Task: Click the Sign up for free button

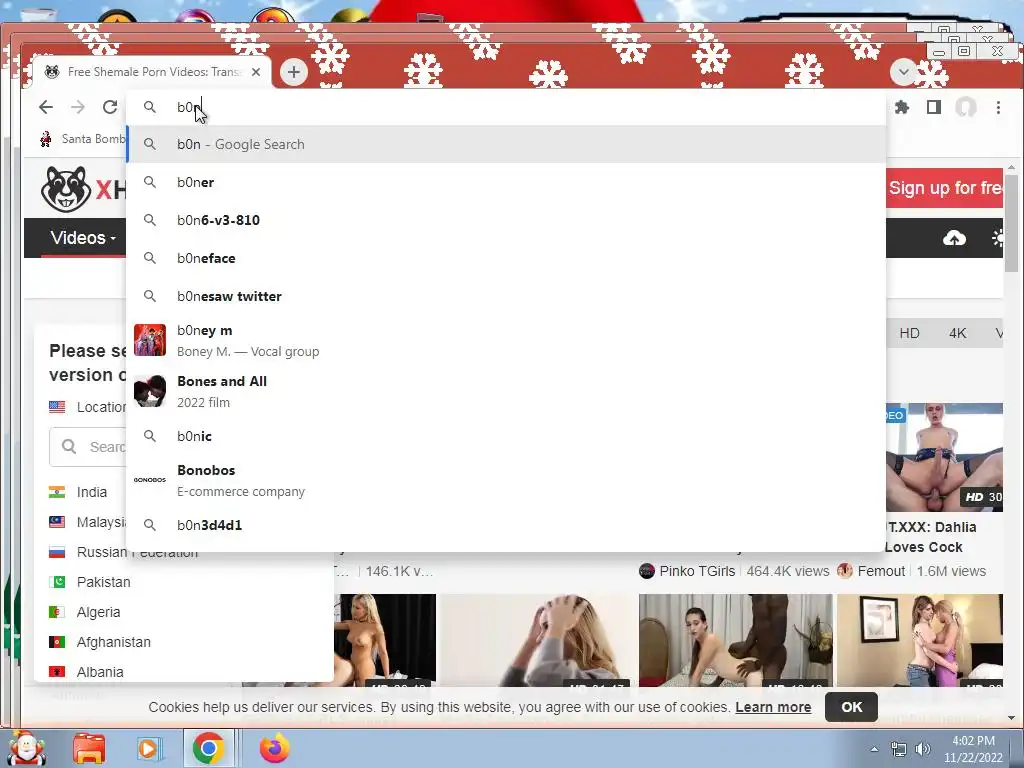Action: [x=944, y=188]
